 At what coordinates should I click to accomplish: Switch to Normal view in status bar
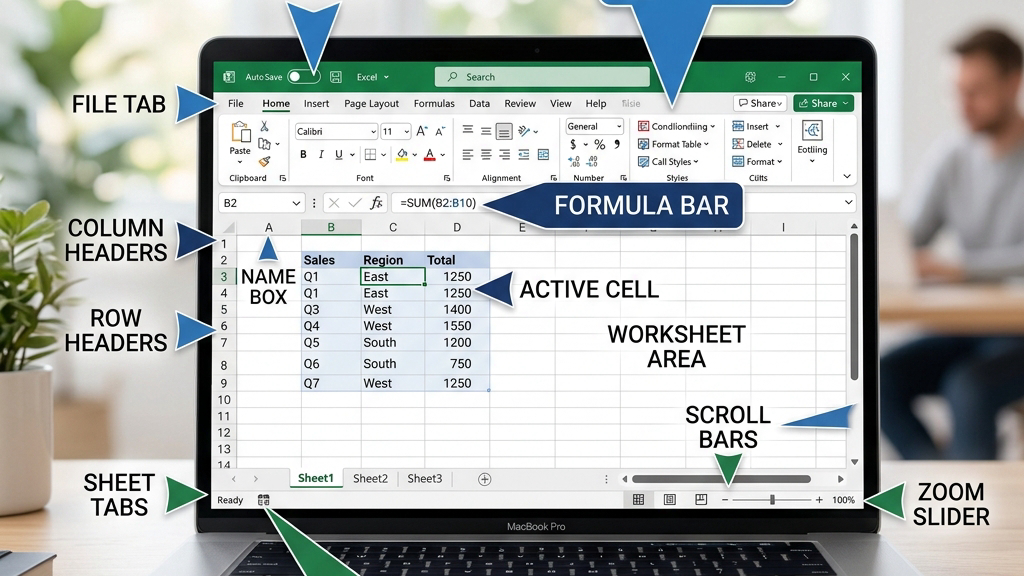click(638, 500)
